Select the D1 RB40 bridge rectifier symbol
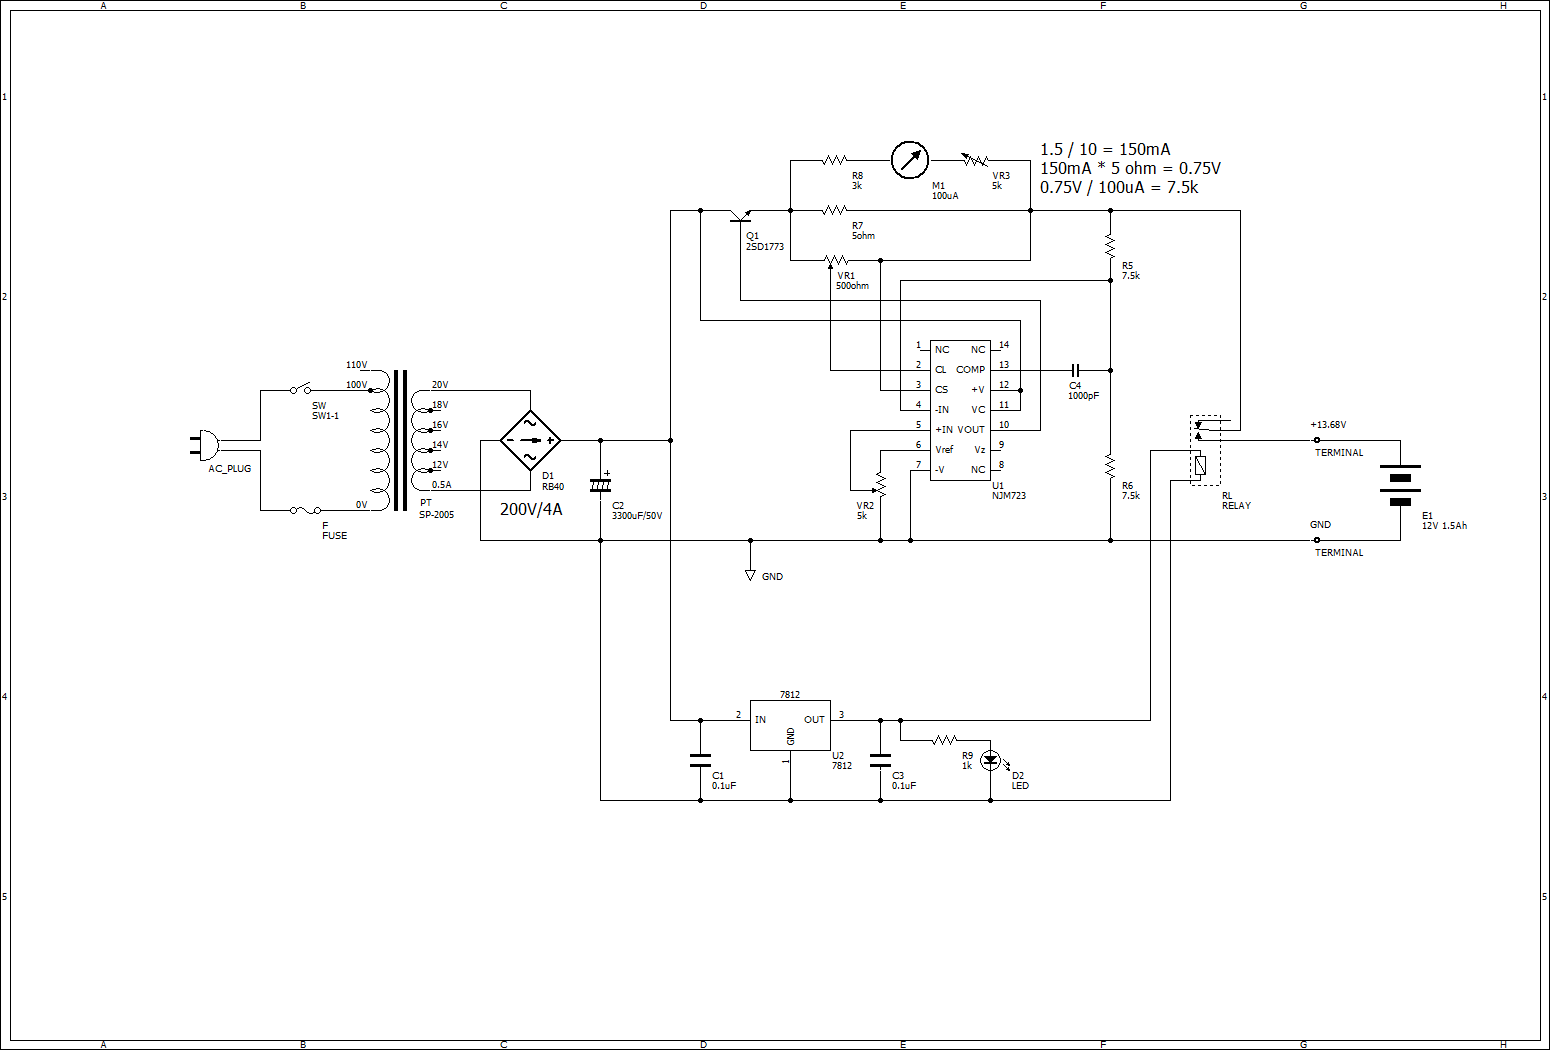 click(x=530, y=438)
